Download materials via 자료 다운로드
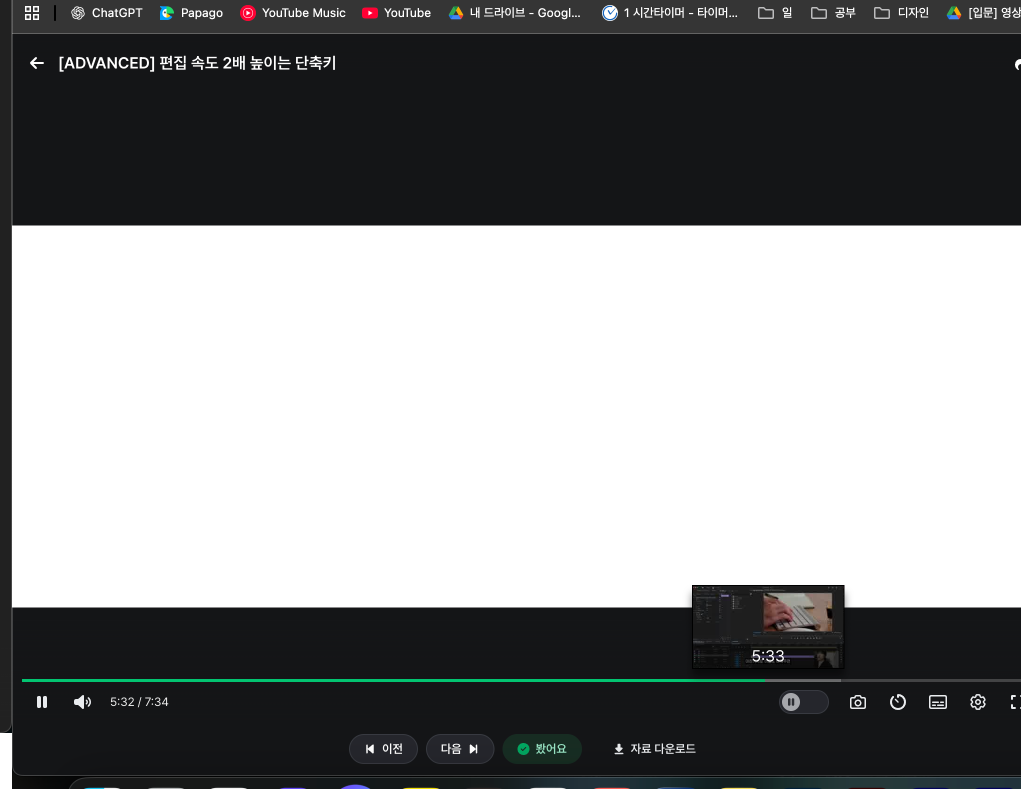 pos(654,749)
